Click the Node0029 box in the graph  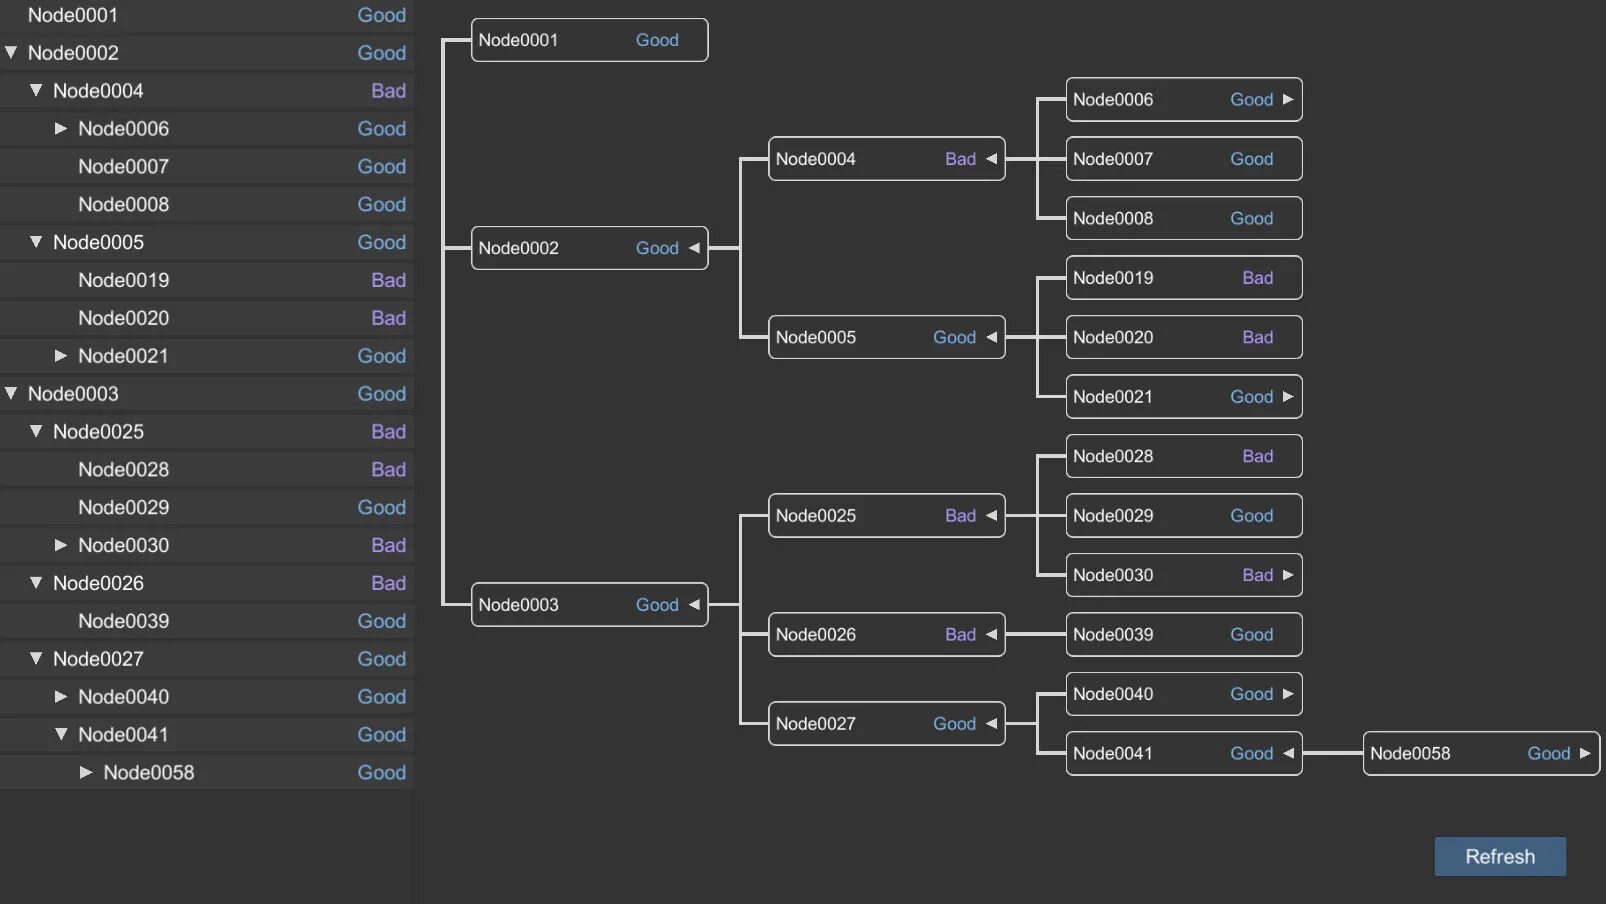click(x=1184, y=516)
